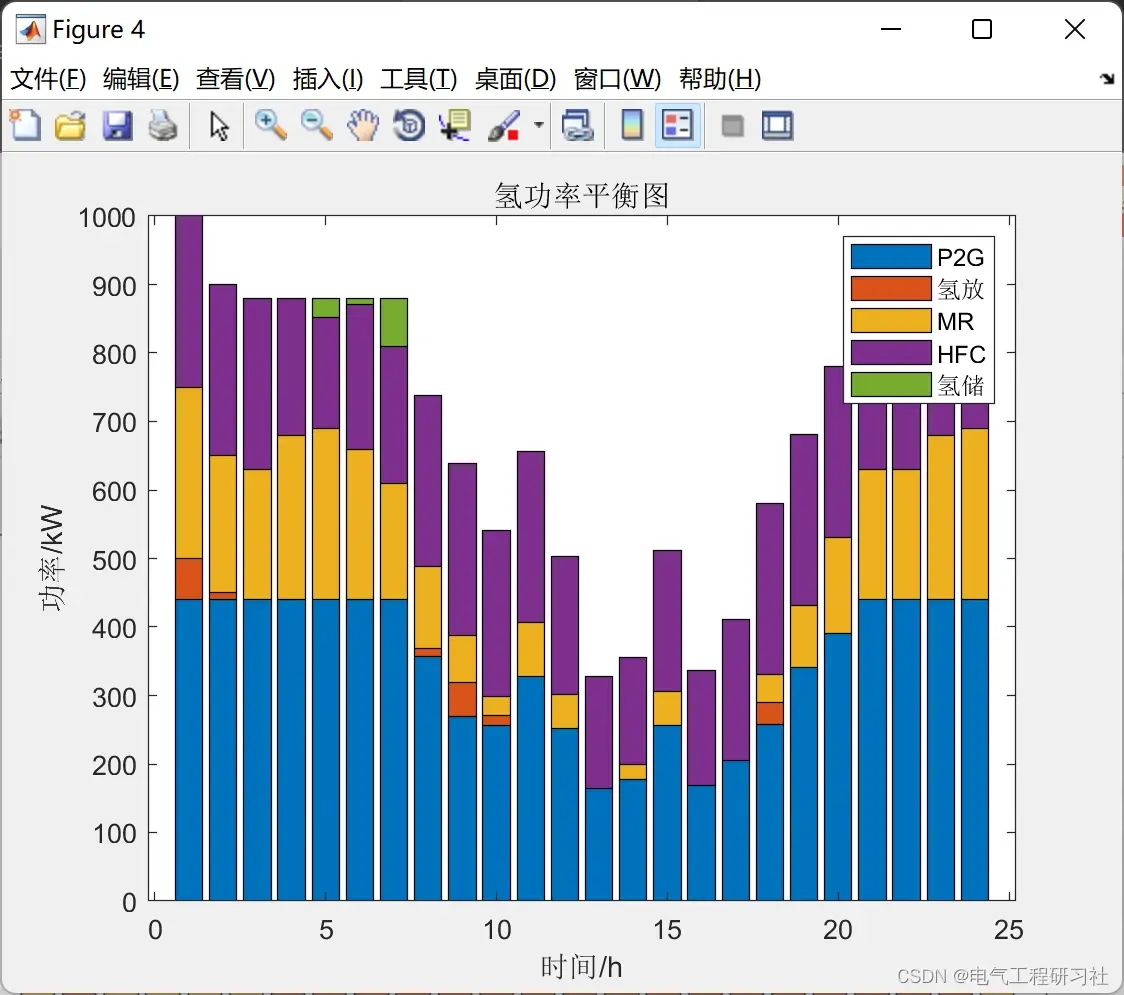Image resolution: width=1124 pixels, height=995 pixels.
Task: Open the 文件(F) menu
Action: tap(48, 79)
